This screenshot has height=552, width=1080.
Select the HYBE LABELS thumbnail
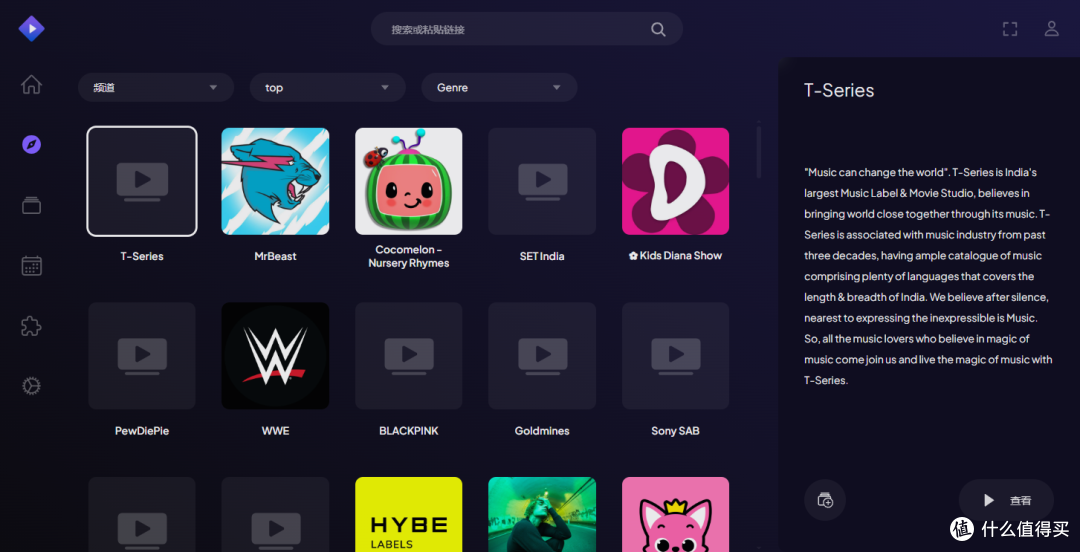(x=408, y=514)
